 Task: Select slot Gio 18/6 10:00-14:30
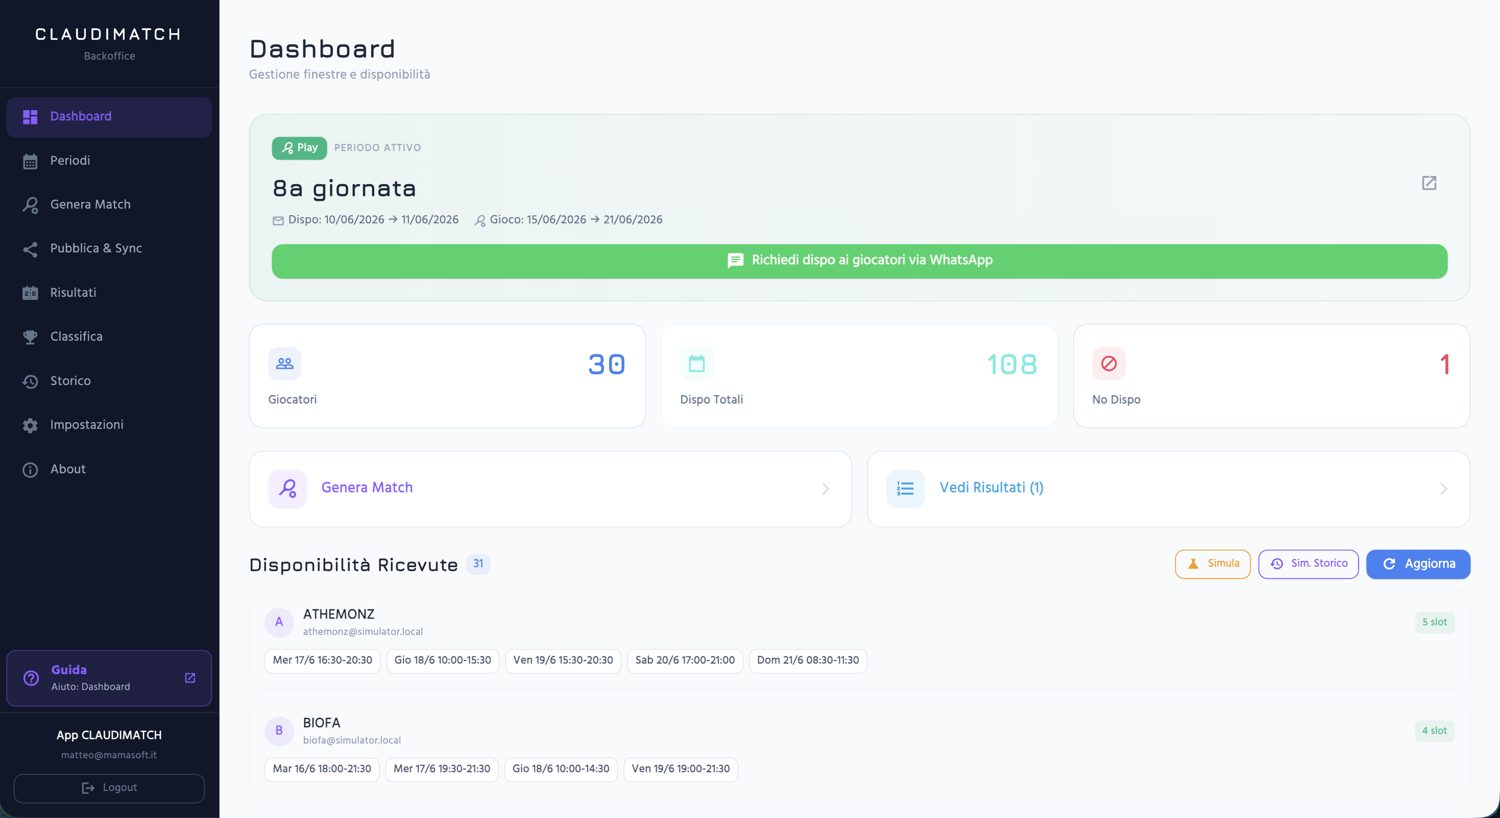click(x=561, y=769)
